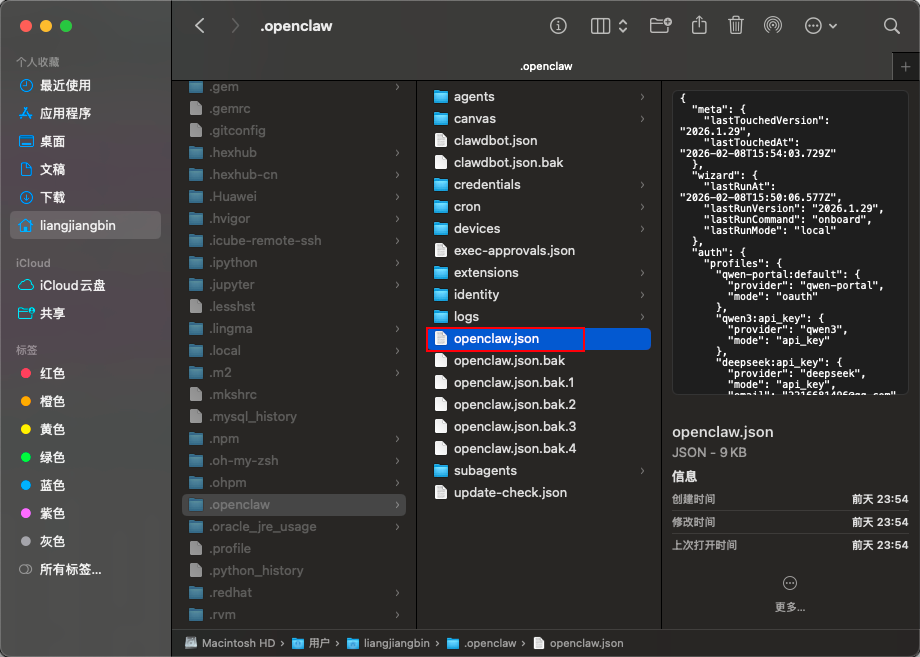Expand the credentials folder chevron

tap(642, 185)
